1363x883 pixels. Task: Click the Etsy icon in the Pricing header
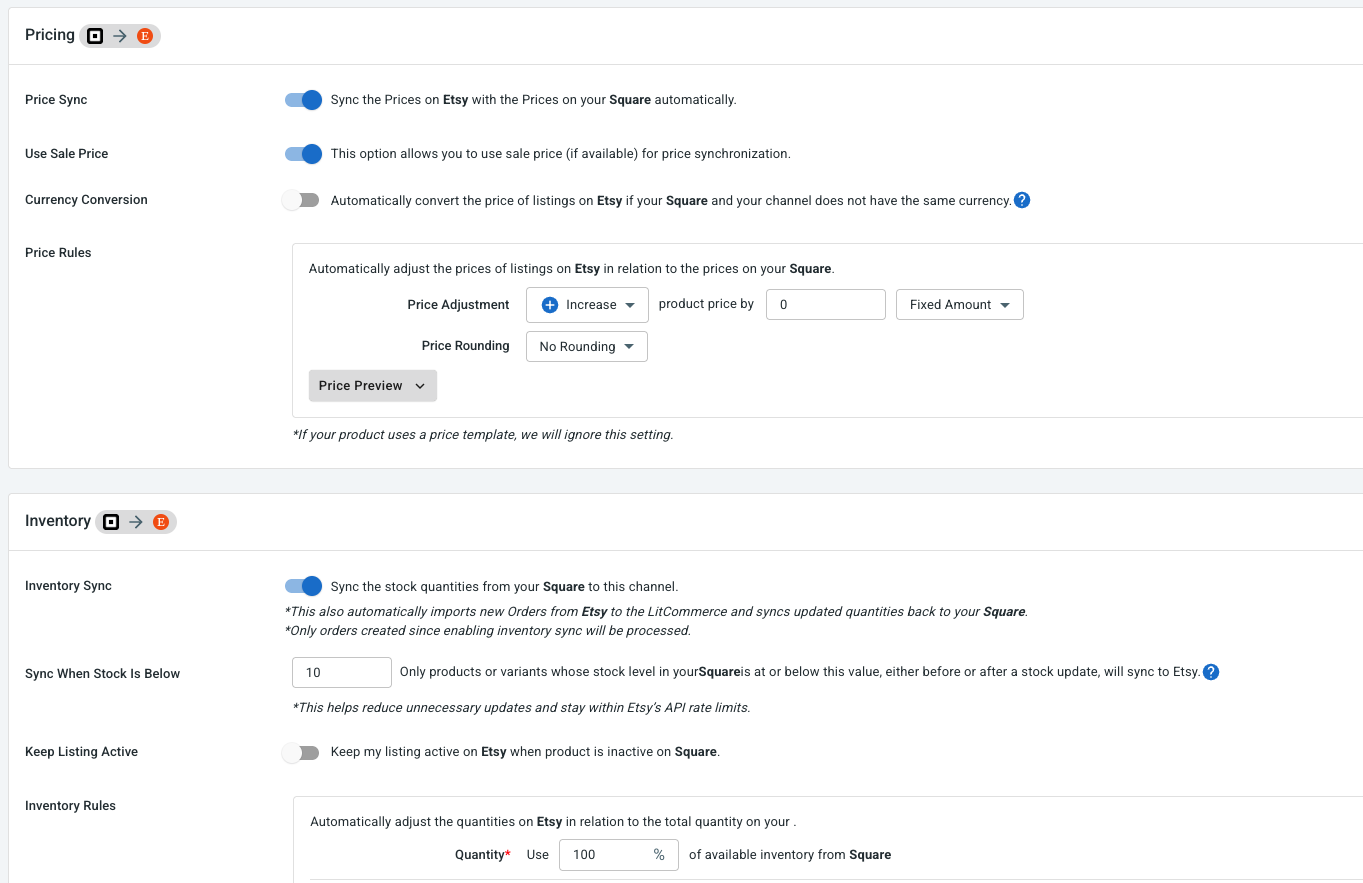(x=145, y=36)
